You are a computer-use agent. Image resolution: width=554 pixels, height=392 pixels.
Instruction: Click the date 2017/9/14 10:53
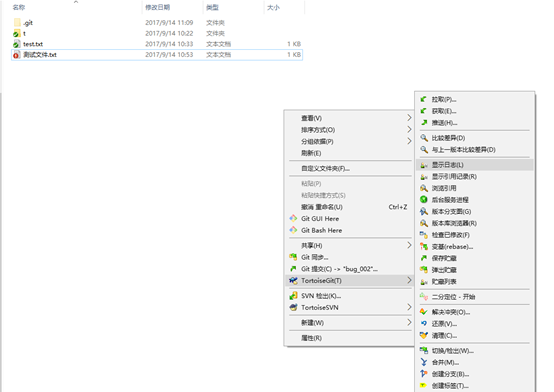pos(169,55)
